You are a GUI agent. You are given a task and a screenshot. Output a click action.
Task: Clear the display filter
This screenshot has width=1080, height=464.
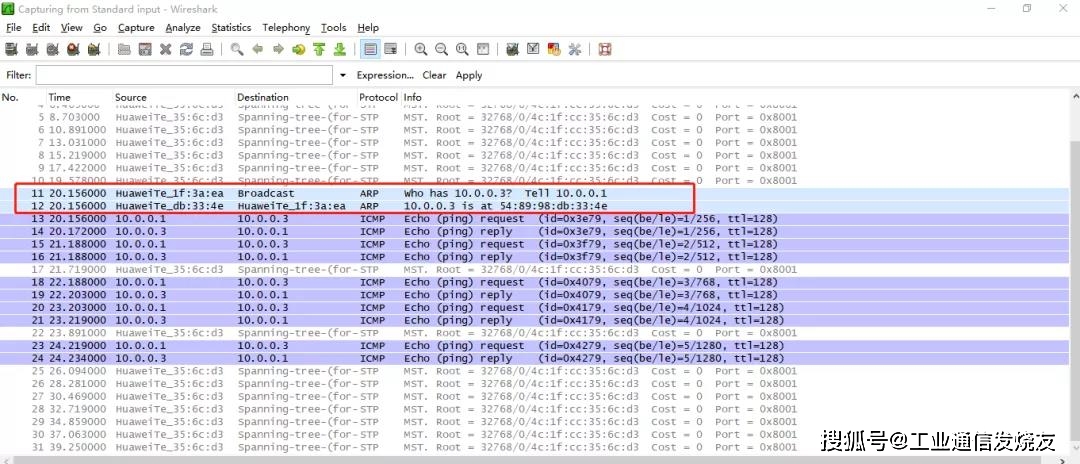tap(434, 75)
